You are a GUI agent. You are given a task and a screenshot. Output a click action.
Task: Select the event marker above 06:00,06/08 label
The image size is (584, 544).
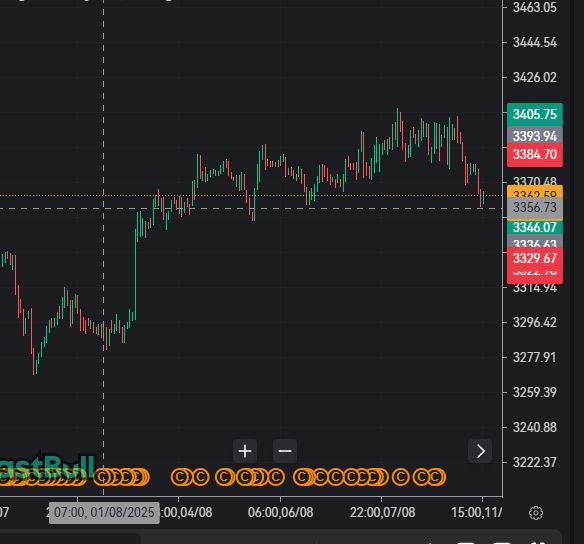(276, 477)
